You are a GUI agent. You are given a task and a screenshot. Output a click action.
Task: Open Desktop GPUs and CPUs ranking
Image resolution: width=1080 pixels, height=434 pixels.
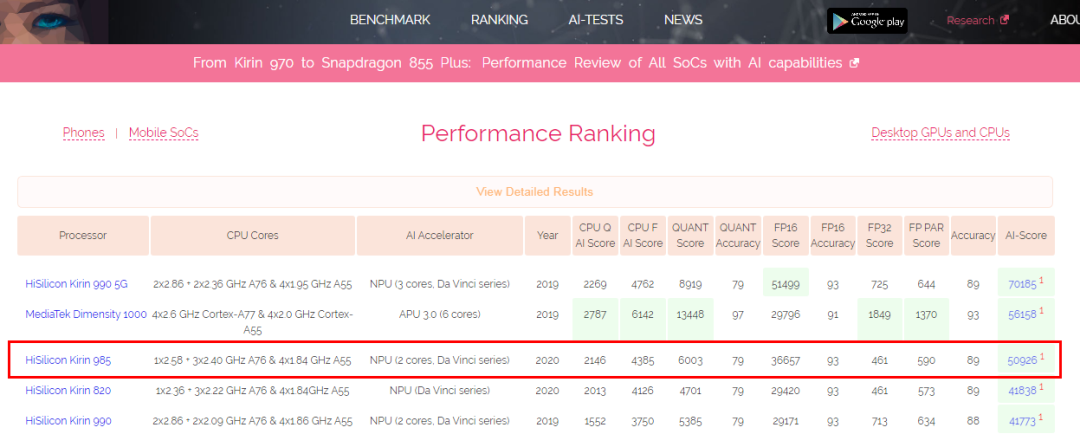tap(941, 132)
